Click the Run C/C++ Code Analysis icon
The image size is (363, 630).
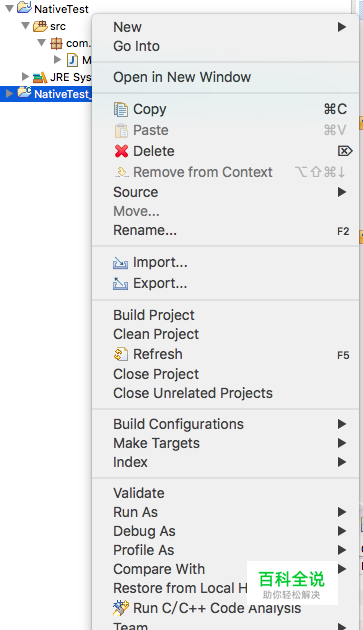click(x=121, y=608)
